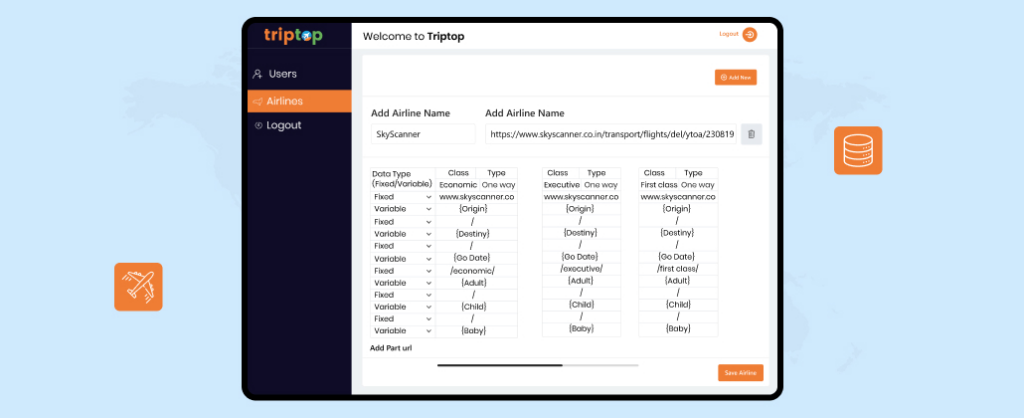Click the SkyScanner airline name field

point(423,134)
